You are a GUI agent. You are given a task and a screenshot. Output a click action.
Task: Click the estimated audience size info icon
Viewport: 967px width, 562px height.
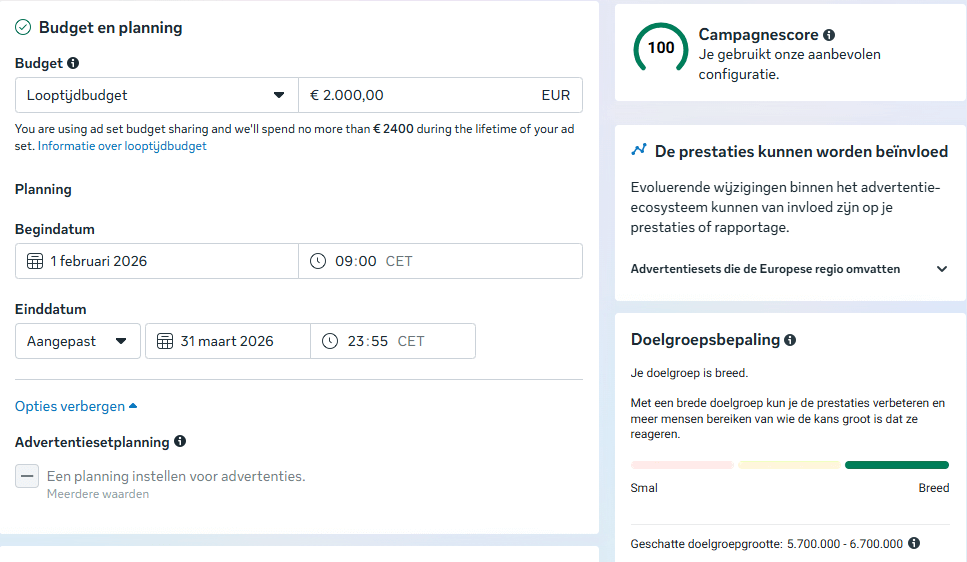click(913, 544)
